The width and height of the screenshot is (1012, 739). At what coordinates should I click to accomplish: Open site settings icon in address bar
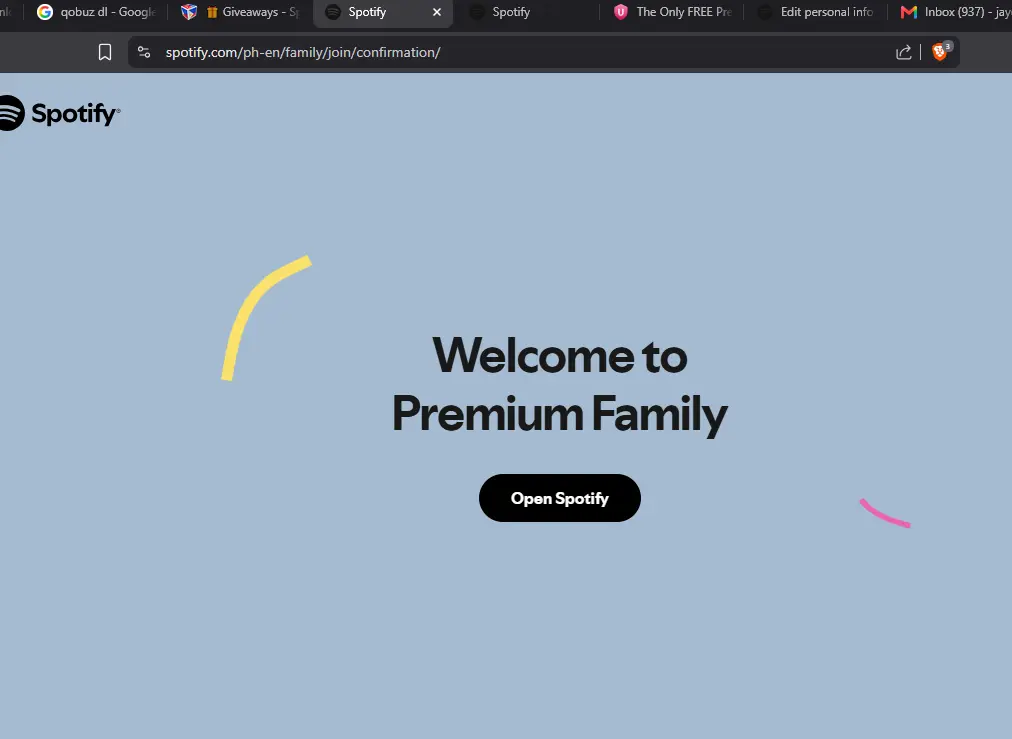point(144,52)
